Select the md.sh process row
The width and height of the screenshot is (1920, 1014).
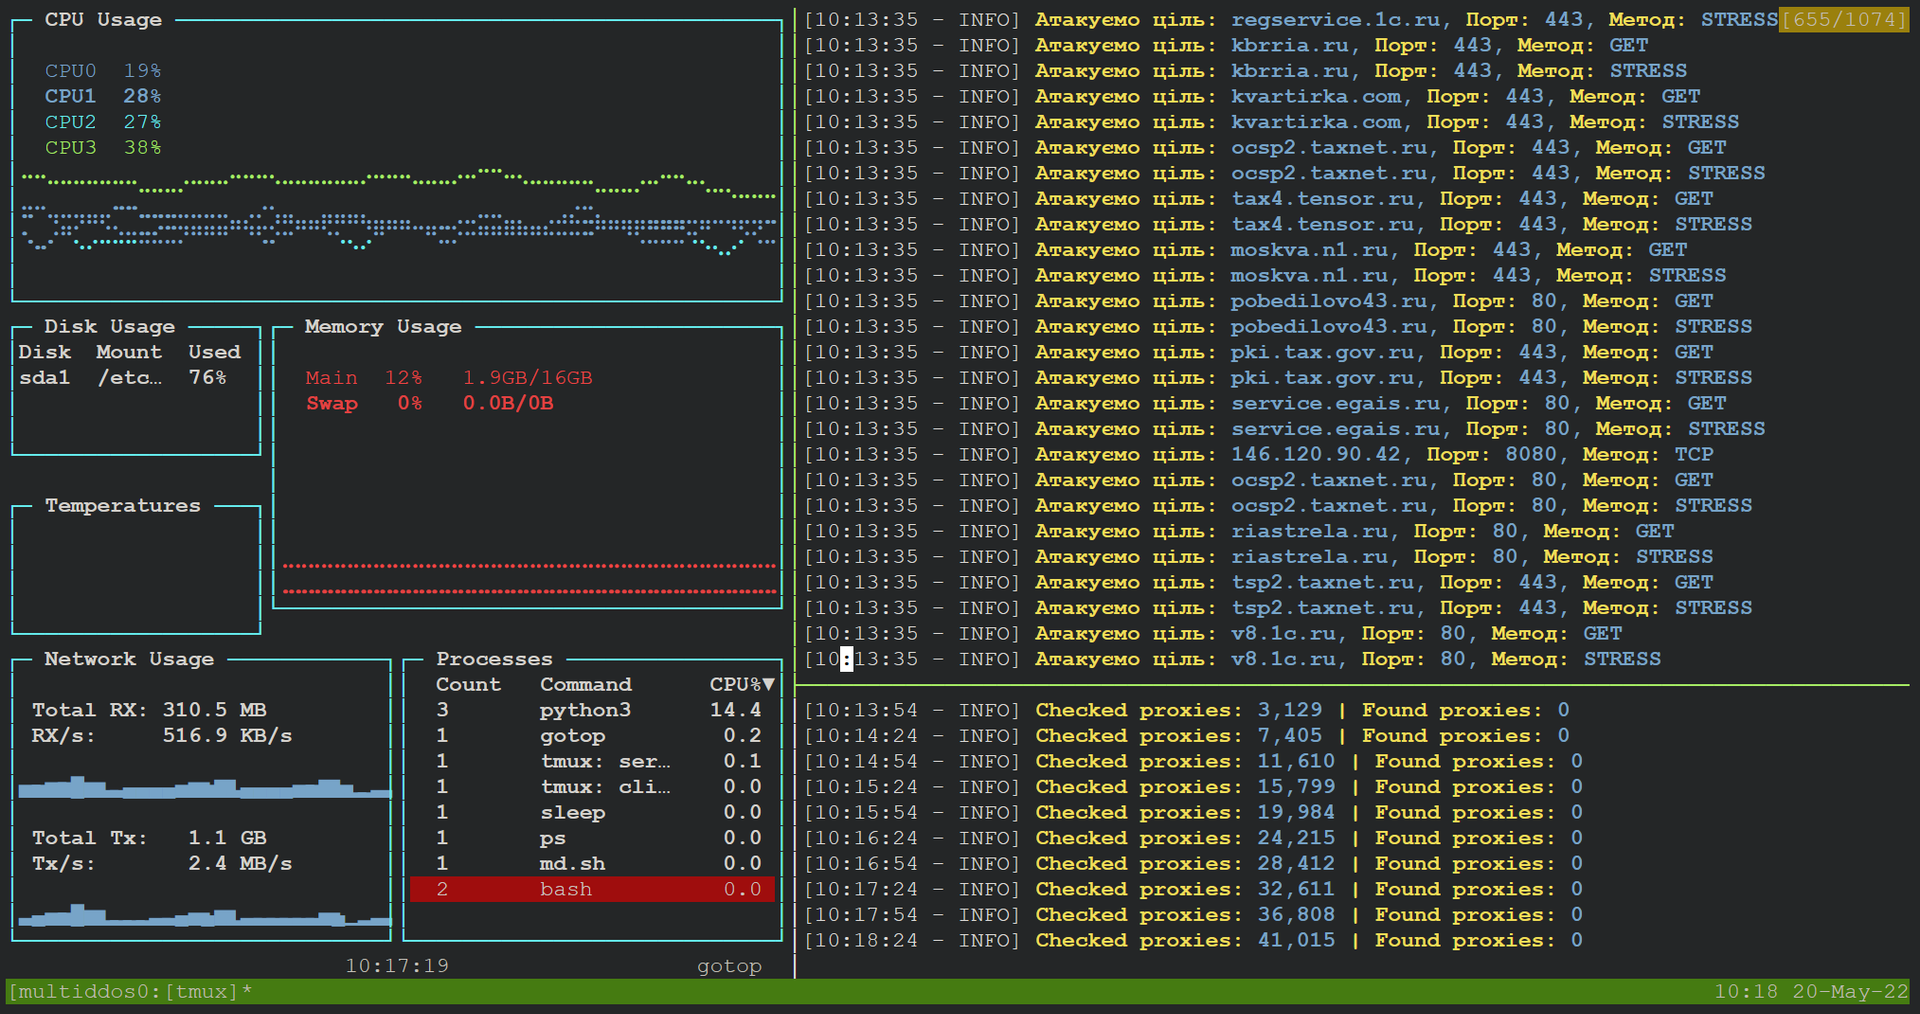coord(592,864)
